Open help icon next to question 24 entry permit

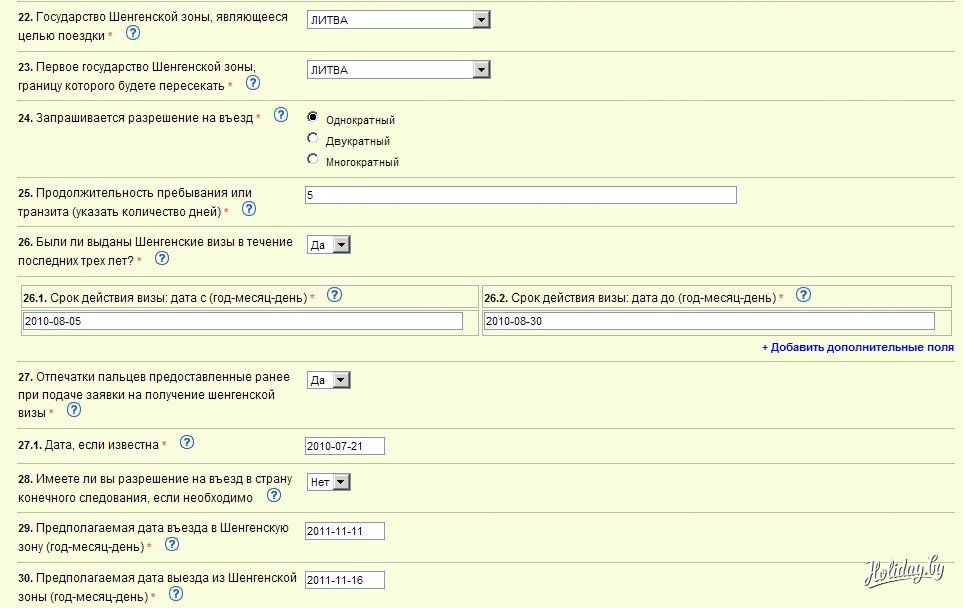(281, 115)
